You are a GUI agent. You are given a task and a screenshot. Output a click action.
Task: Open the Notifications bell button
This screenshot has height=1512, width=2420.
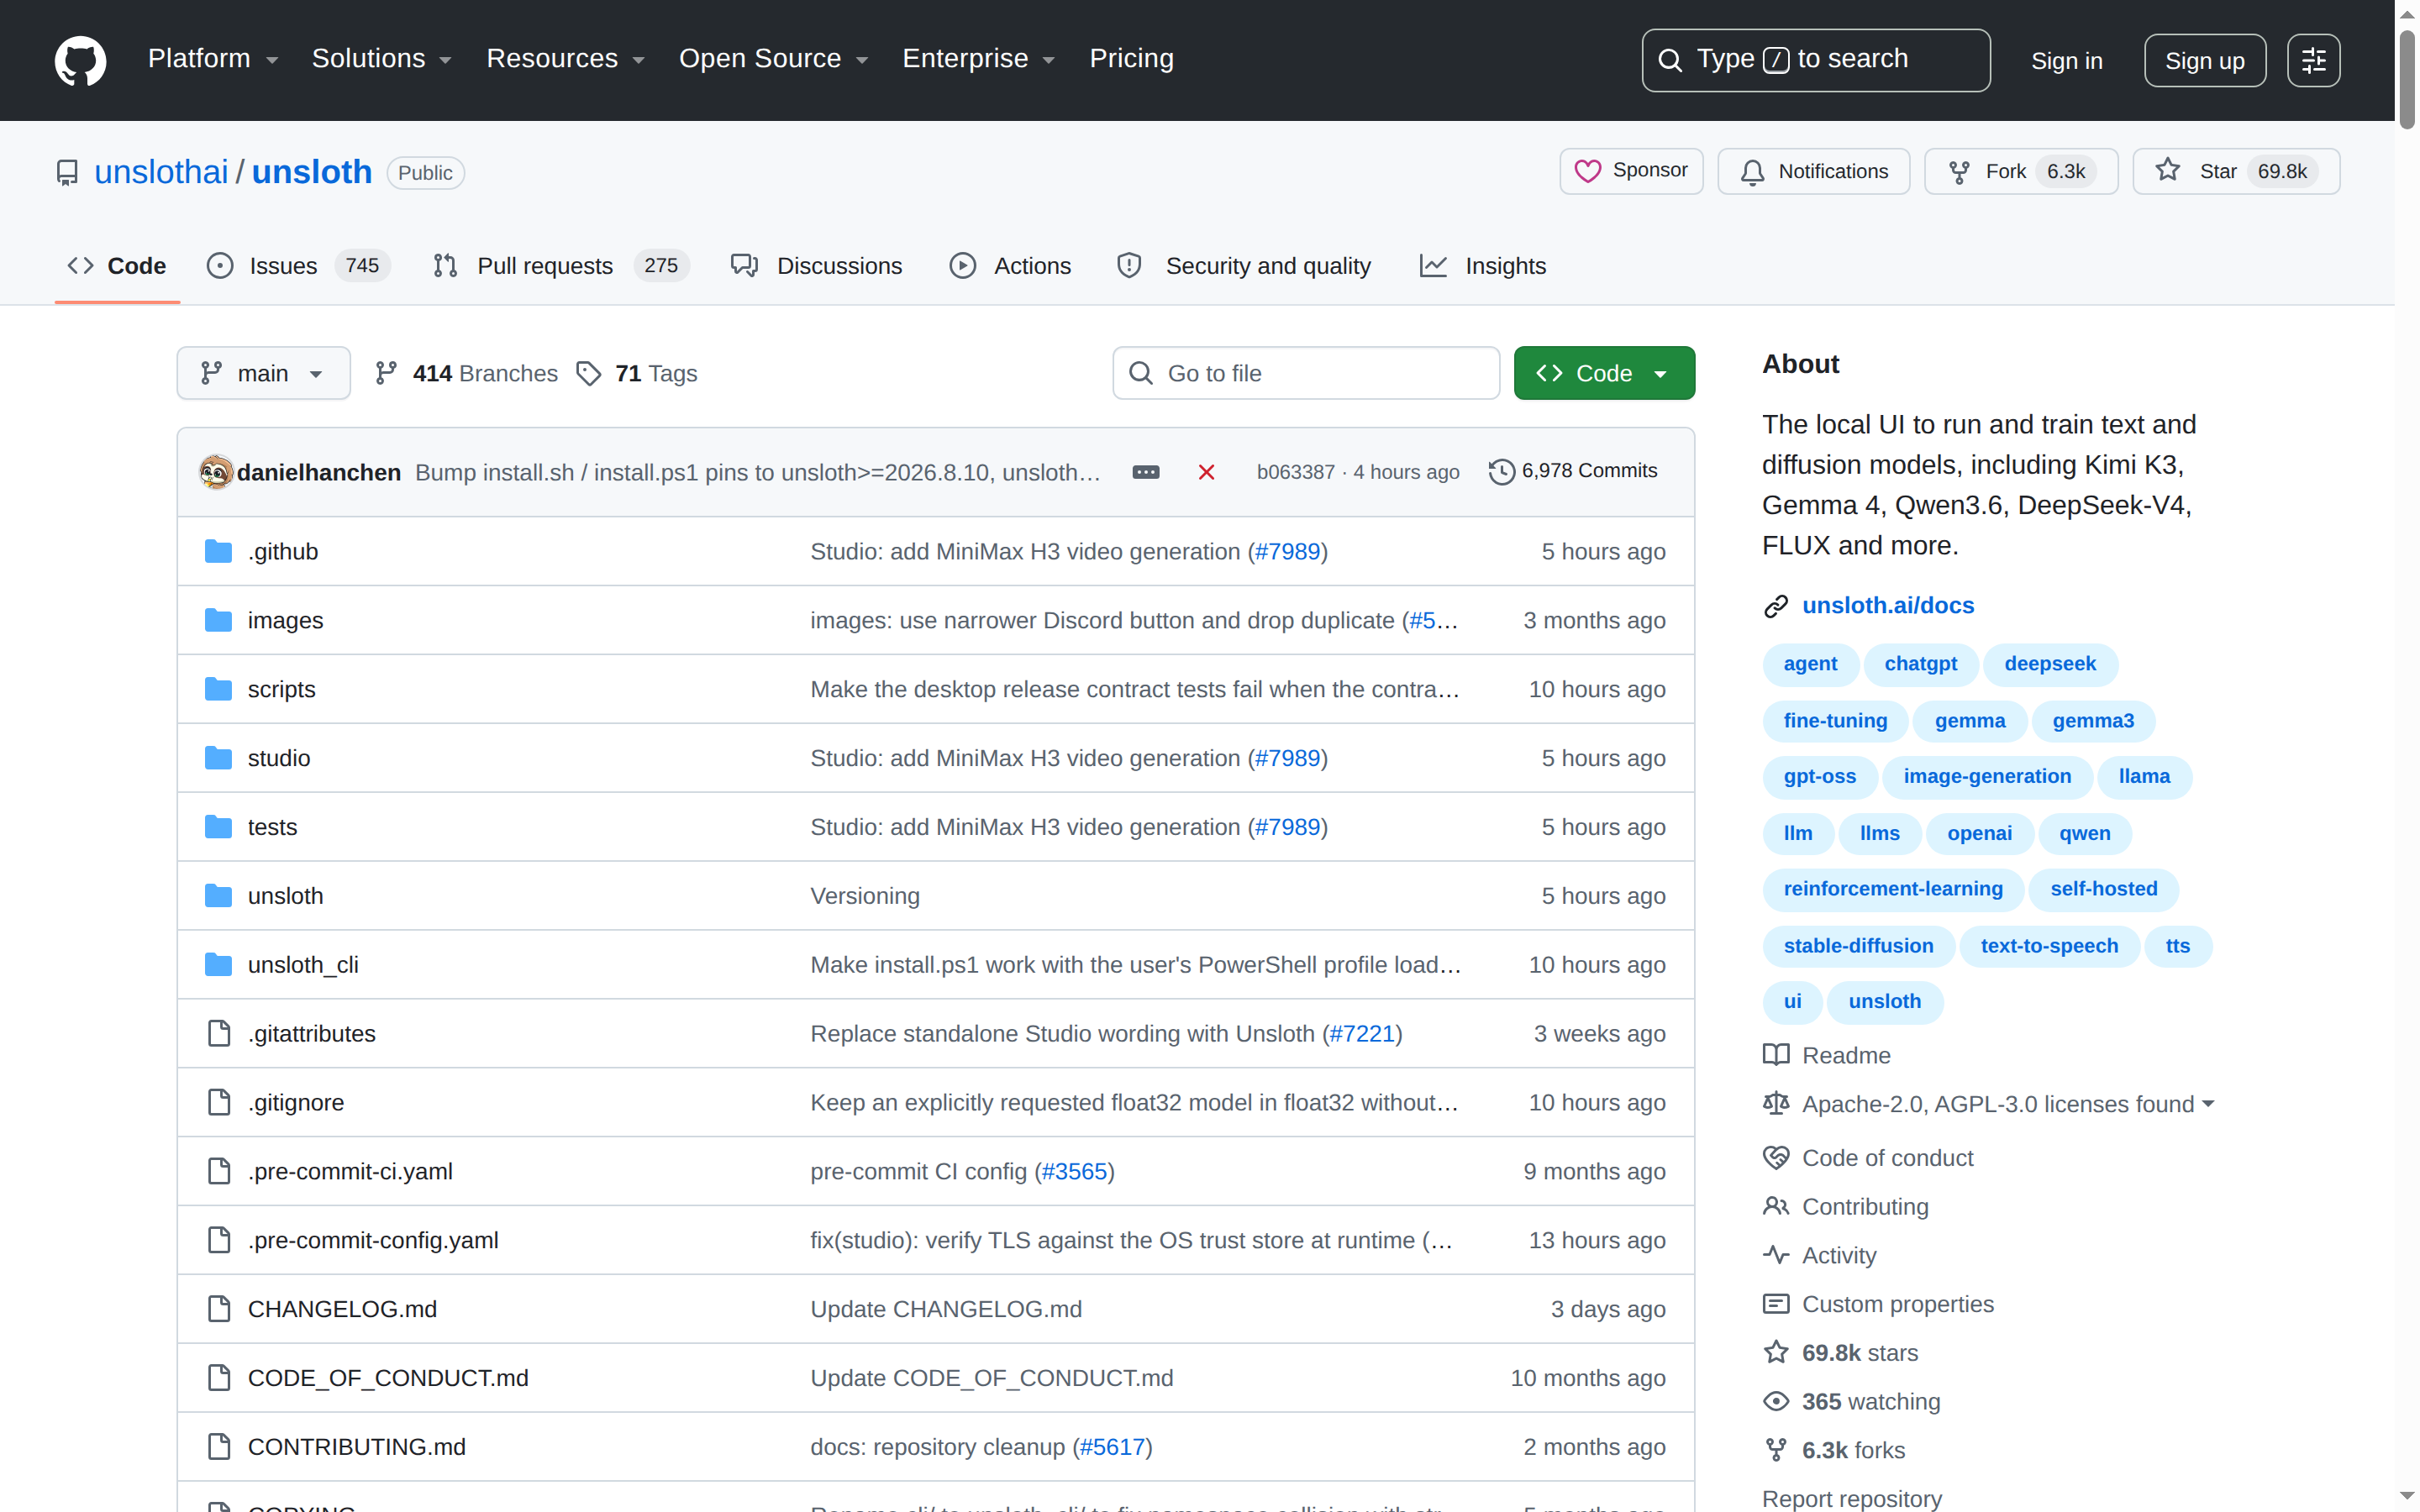coord(1813,171)
